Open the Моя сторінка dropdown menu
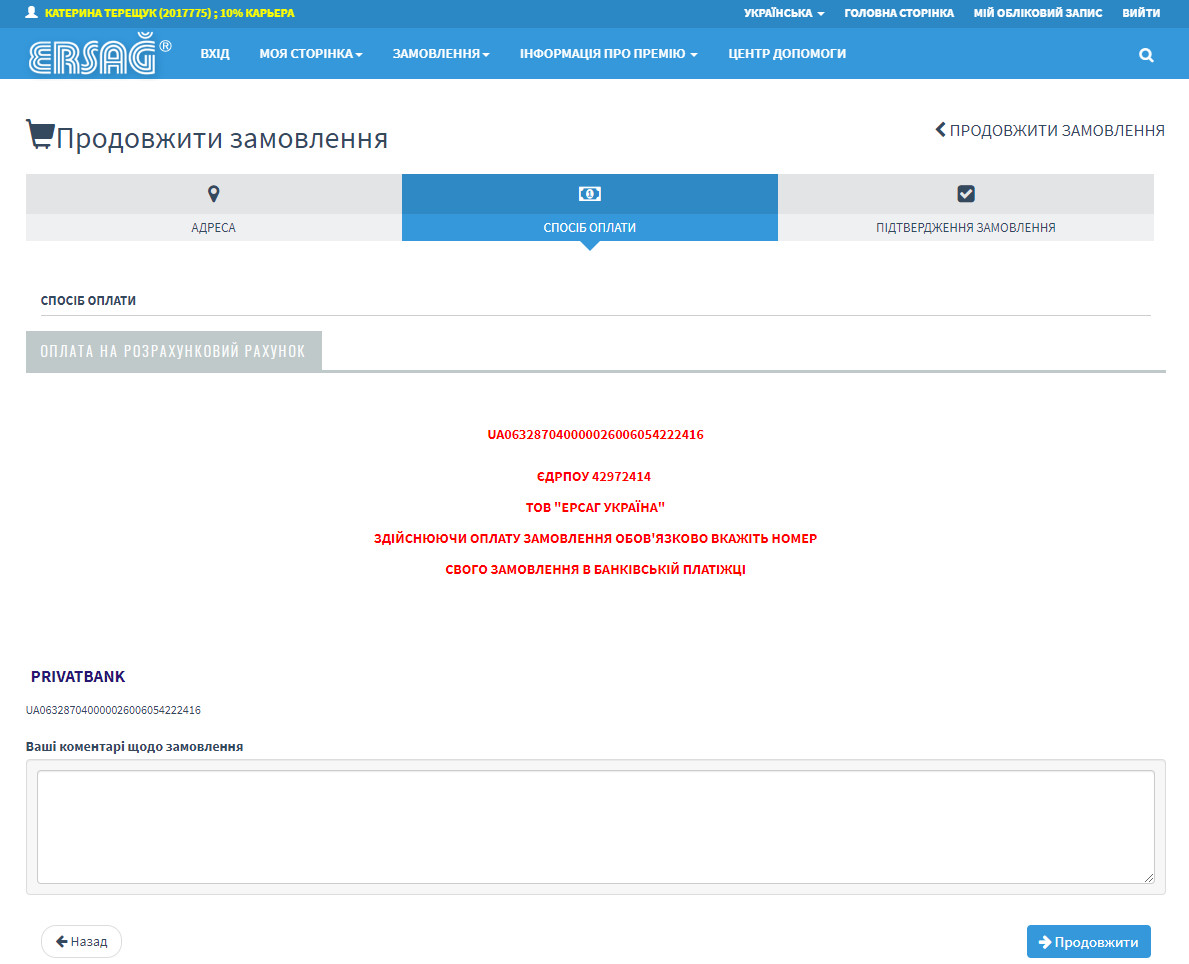1189x964 pixels. click(310, 54)
